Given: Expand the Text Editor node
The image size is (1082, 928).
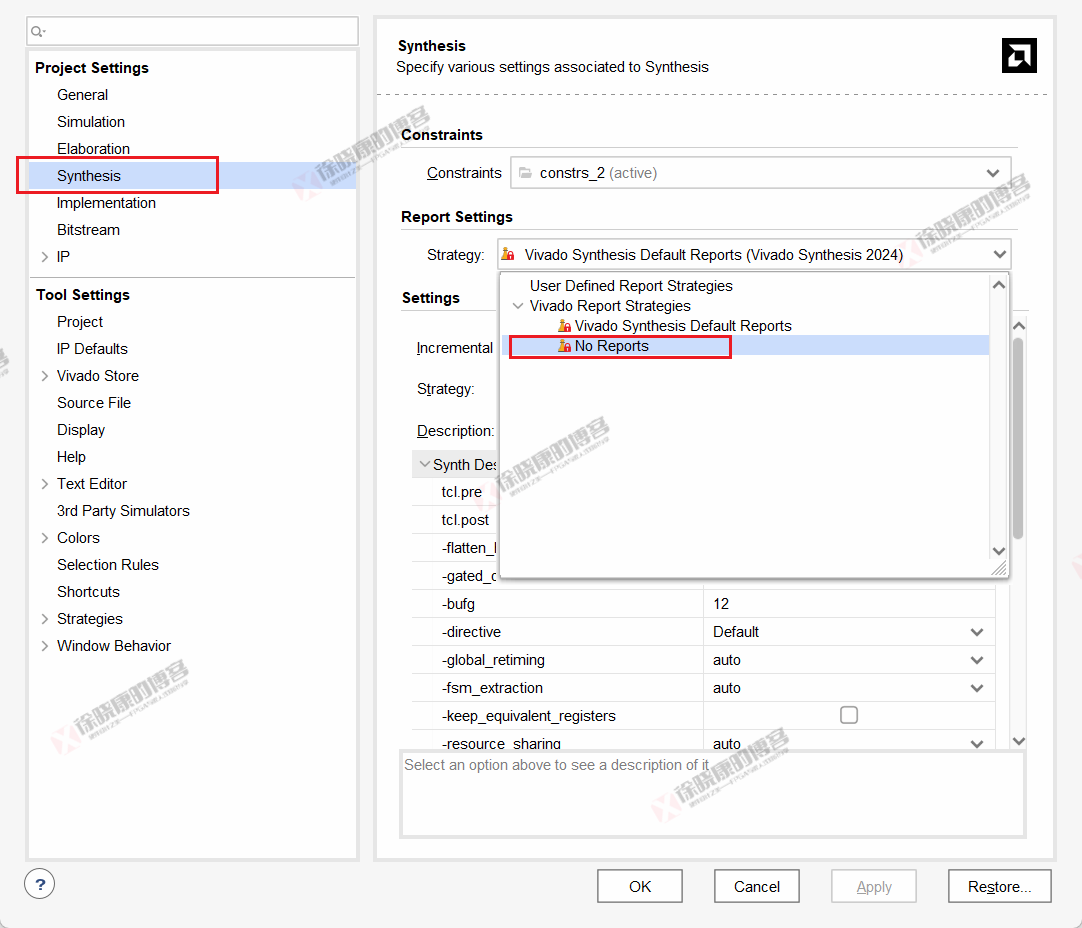Looking at the screenshot, I should [45, 484].
